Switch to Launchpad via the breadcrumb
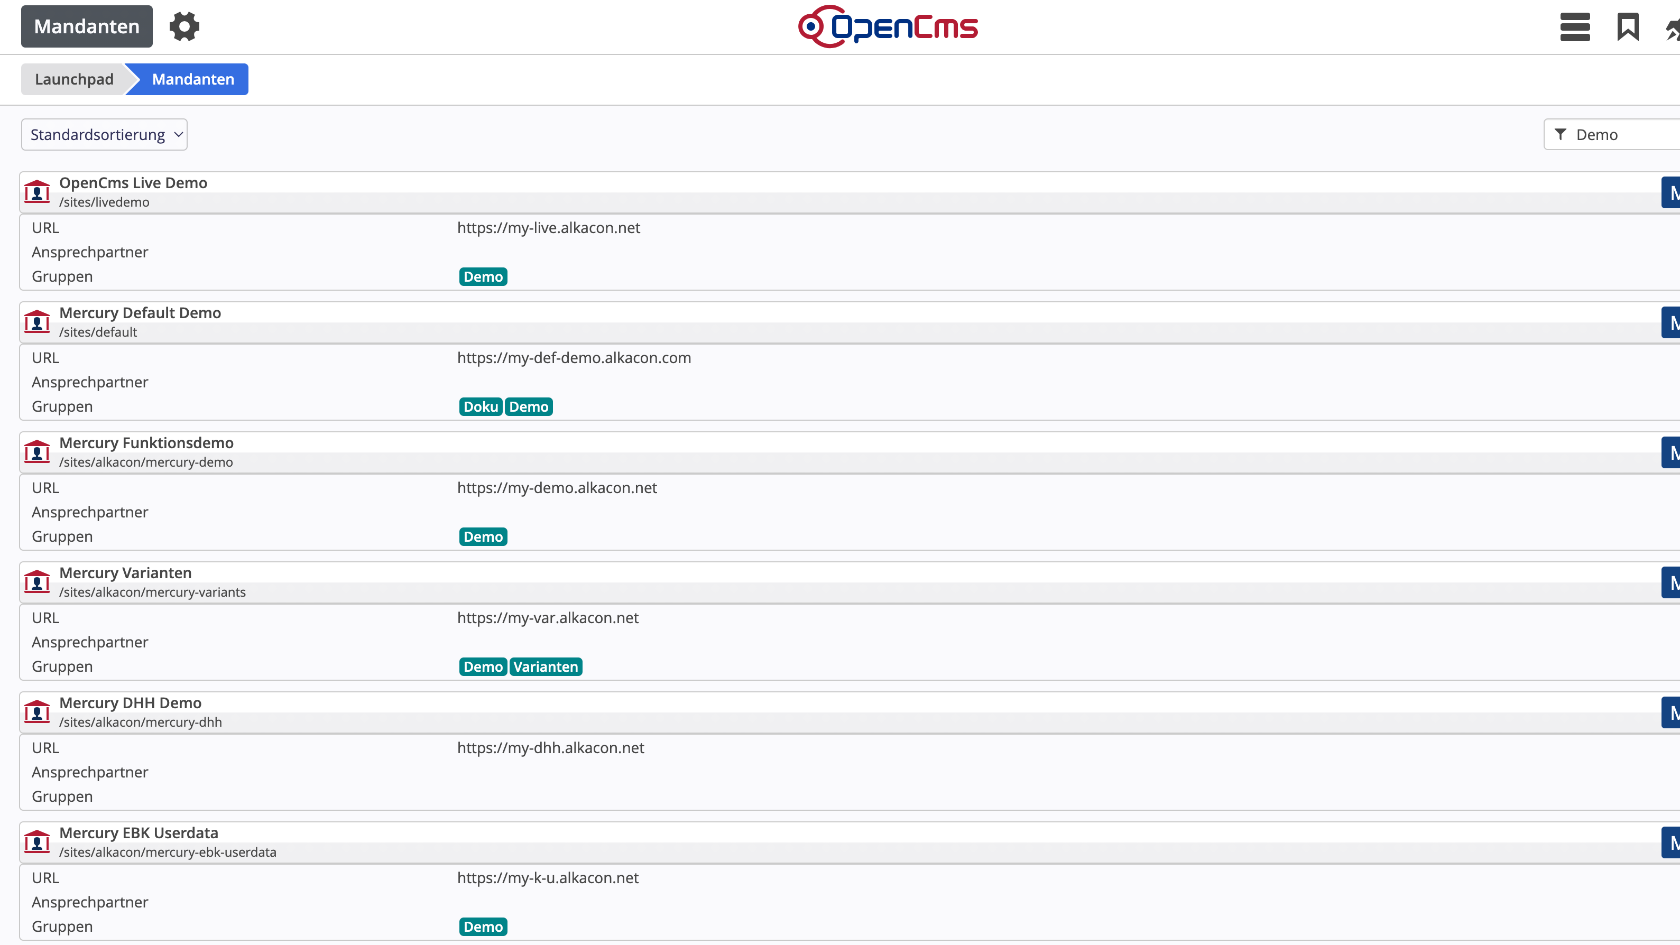 click(x=73, y=78)
